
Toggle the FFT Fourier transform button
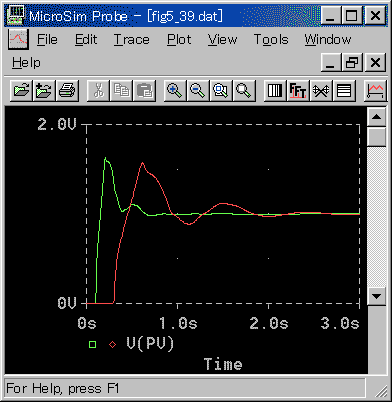298,90
